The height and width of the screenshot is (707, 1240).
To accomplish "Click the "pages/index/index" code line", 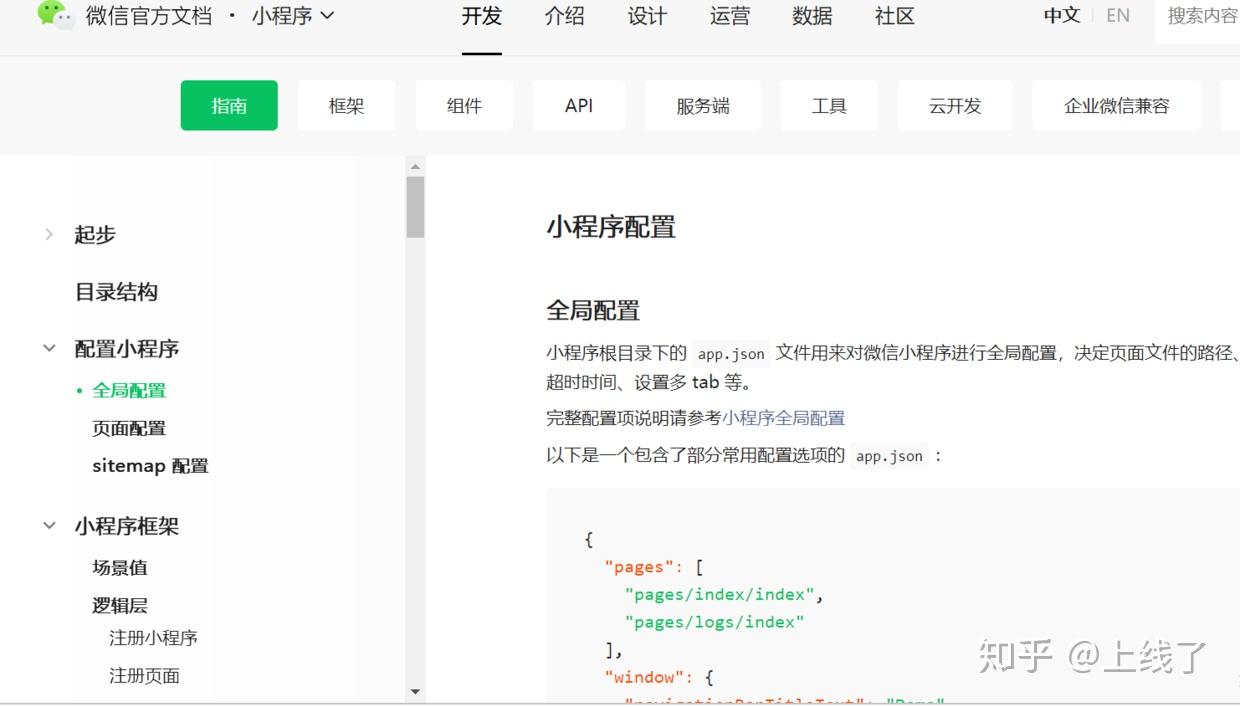I will tap(724, 595).
